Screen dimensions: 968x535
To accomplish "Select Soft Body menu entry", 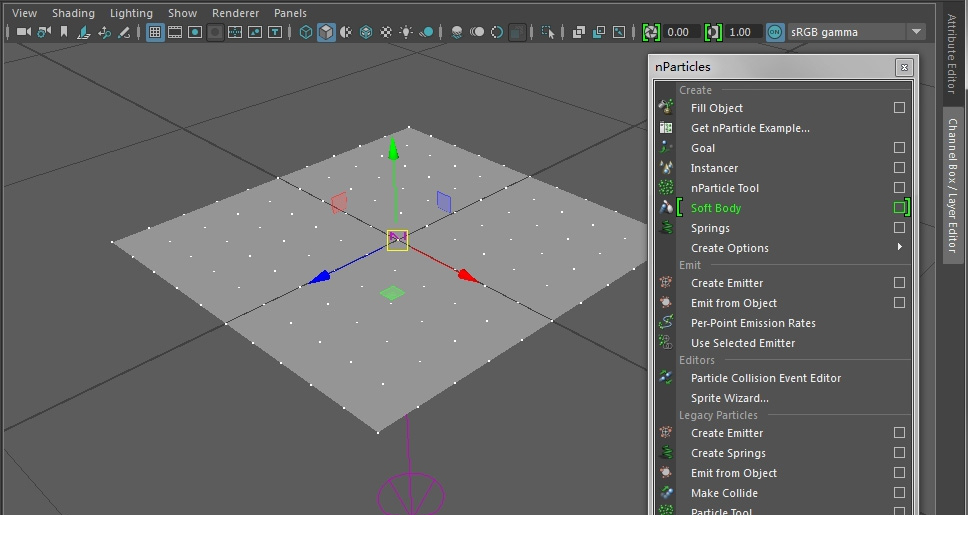I will [x=716, y=208].
